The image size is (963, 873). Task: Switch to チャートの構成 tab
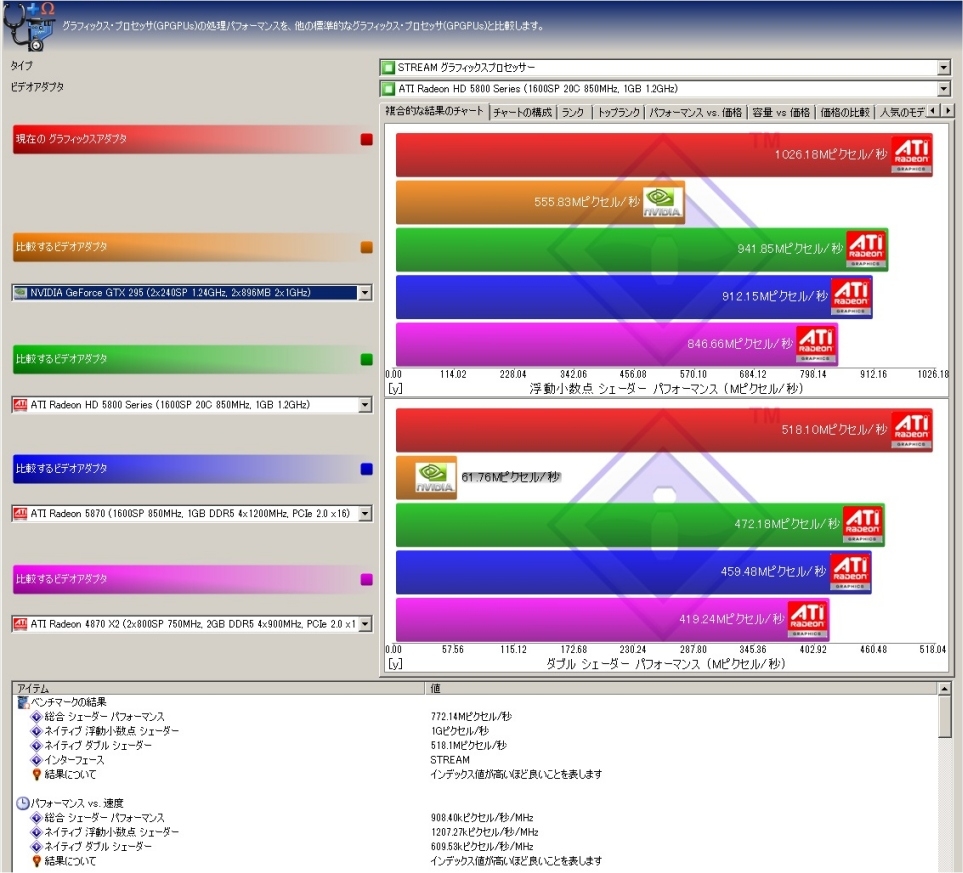(523, 112)
